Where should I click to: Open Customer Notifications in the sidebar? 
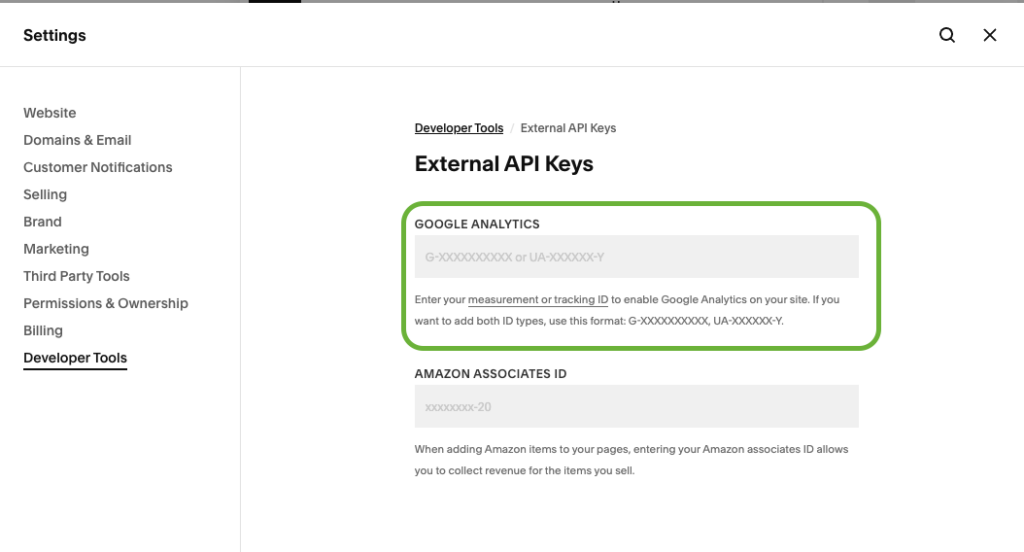point(98,167)
